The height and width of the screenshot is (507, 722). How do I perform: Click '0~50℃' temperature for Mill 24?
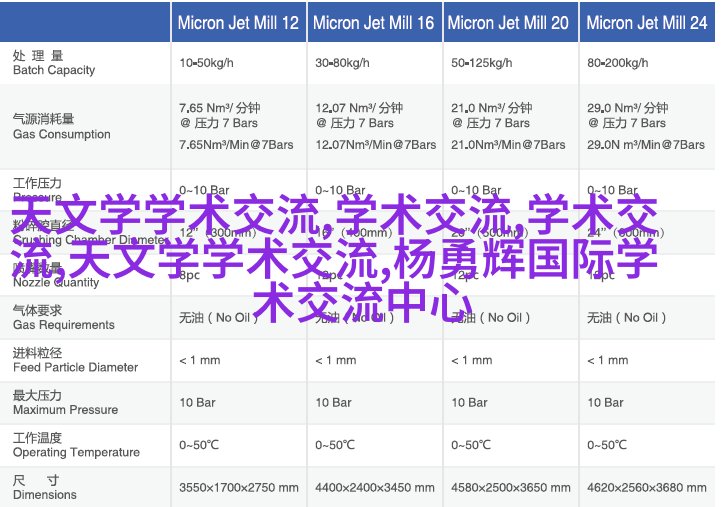tap(607, 445)
